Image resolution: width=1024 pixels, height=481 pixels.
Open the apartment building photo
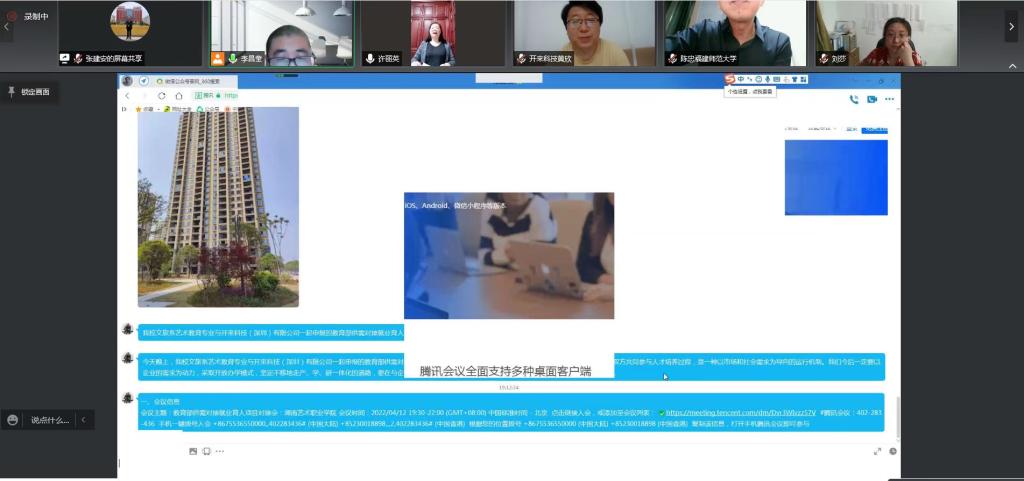point(218,207)
